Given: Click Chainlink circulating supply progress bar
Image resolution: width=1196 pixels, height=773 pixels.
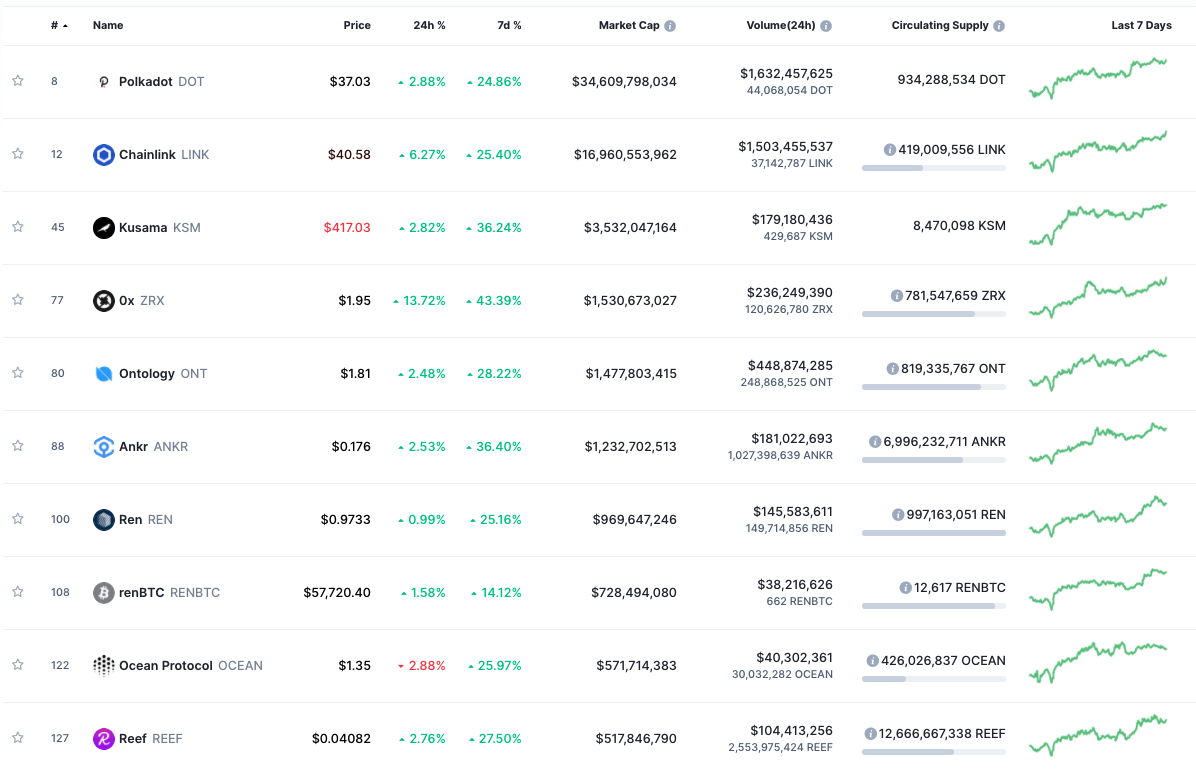Looking at the screenshot, I should coord(934,168).
